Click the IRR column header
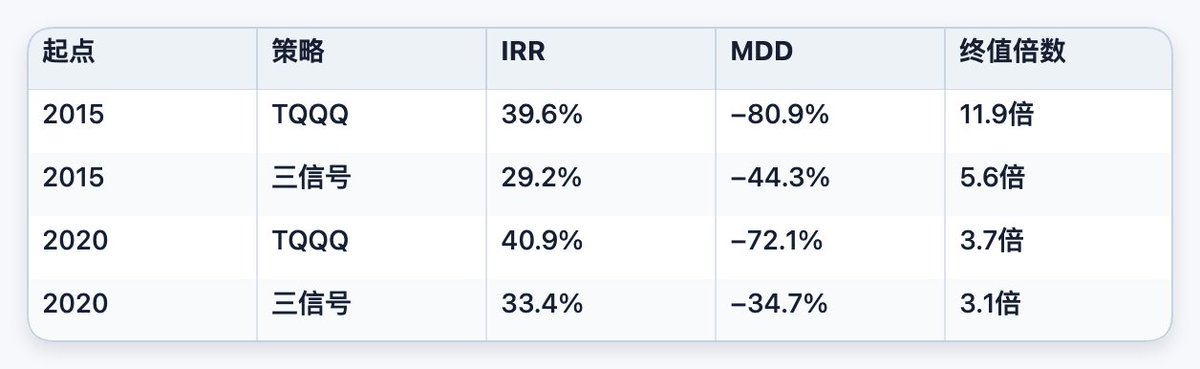This screenshot has width=1200, height=369. click(523, 53)
